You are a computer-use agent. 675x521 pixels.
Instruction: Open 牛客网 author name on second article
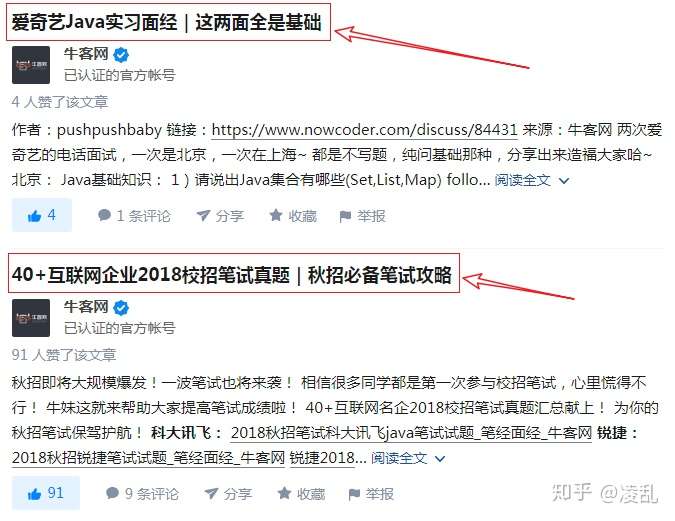pyautogui.click(x=86, y=307)
